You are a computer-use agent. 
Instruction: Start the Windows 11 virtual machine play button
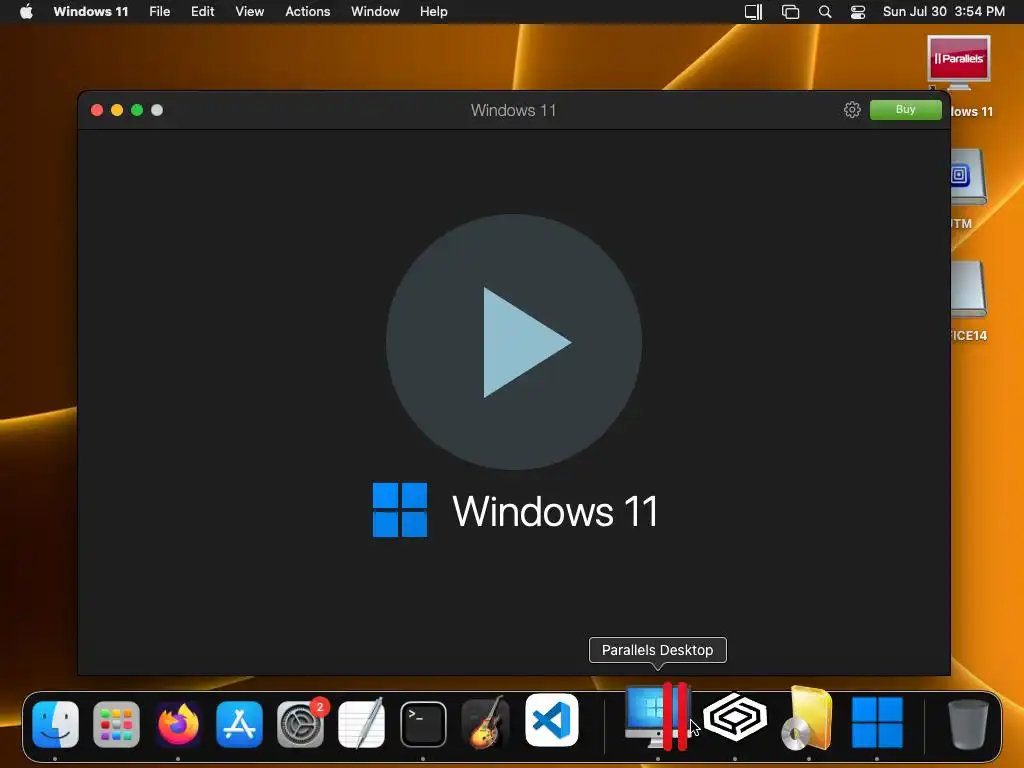514,342
